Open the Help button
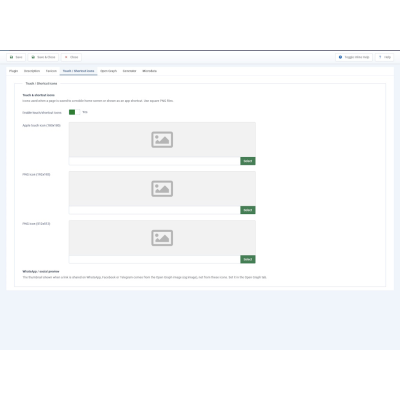This screenshot has width=400, height=400. click(x=384, y=57)
